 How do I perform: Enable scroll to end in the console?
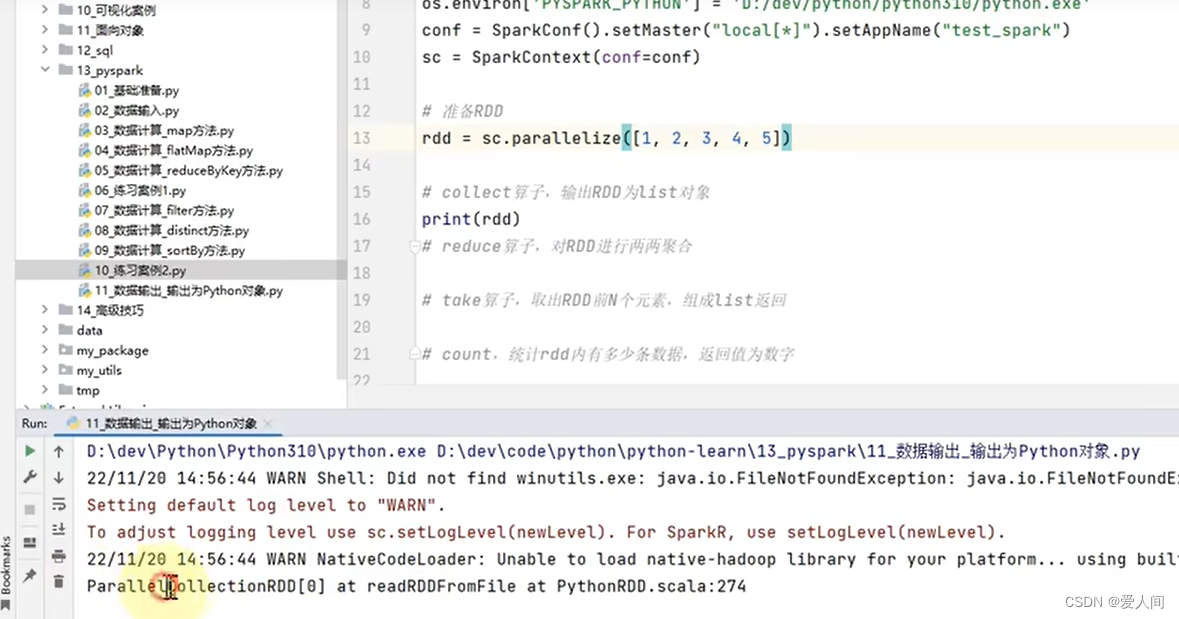(x=58, y=529)
